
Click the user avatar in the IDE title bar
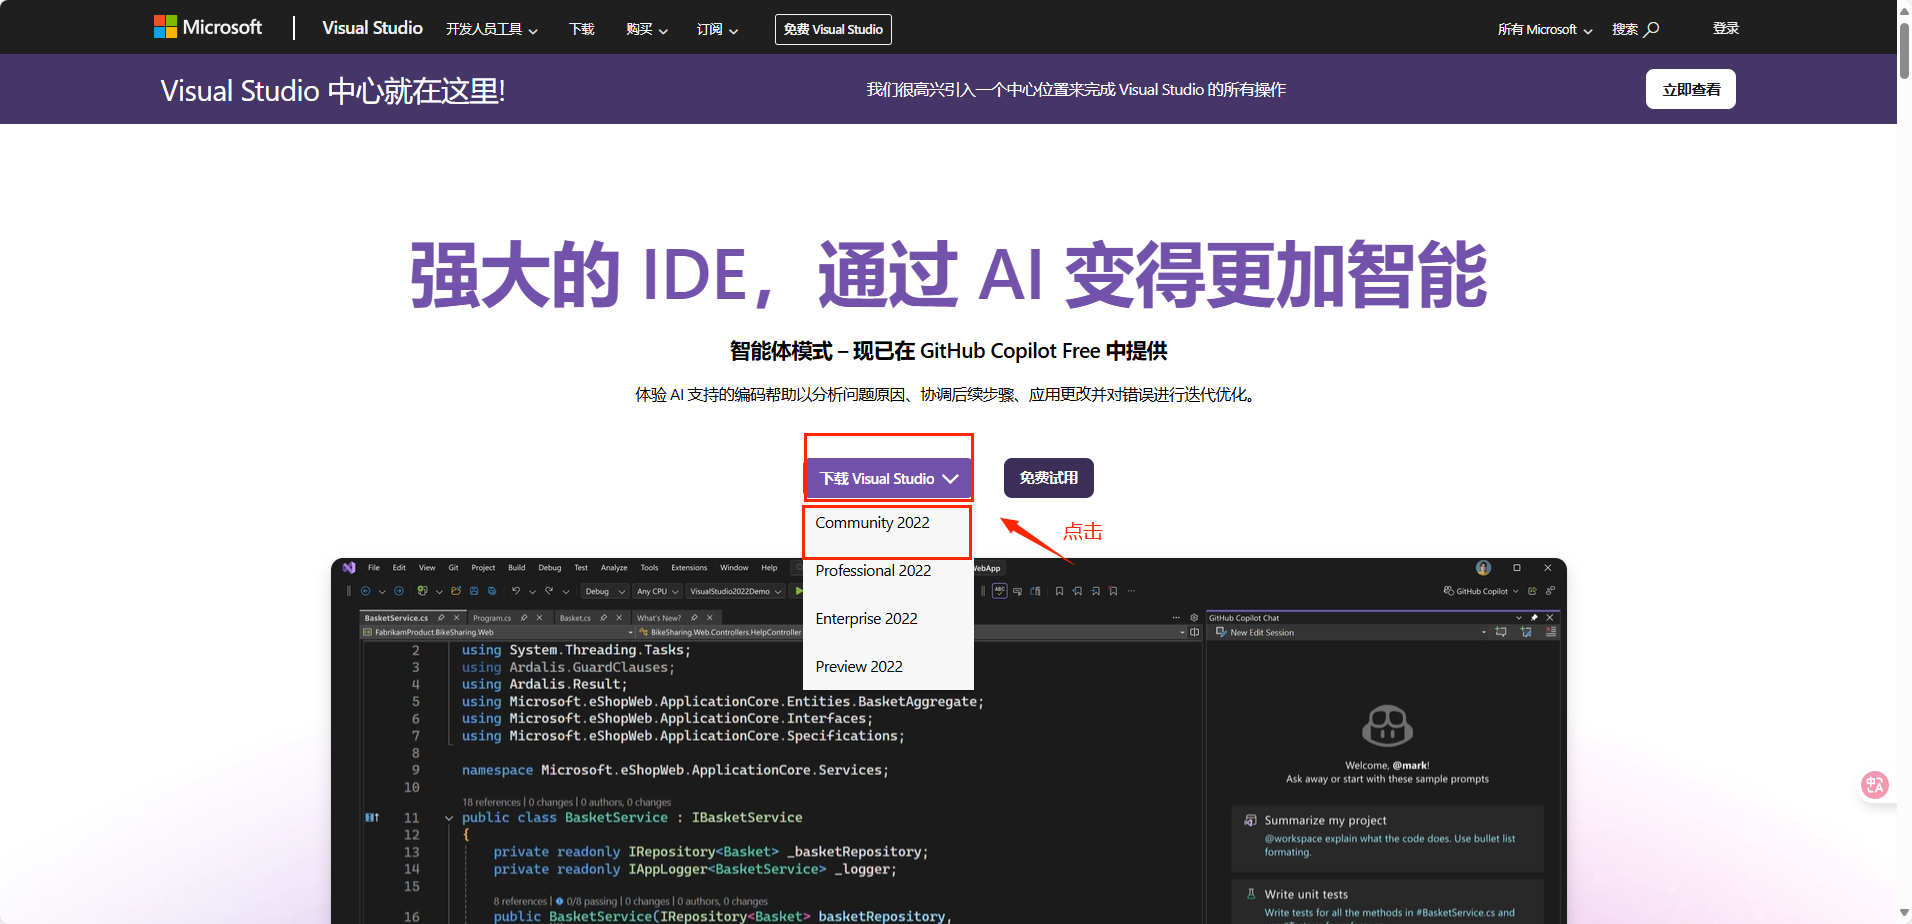click(1483, 567)
